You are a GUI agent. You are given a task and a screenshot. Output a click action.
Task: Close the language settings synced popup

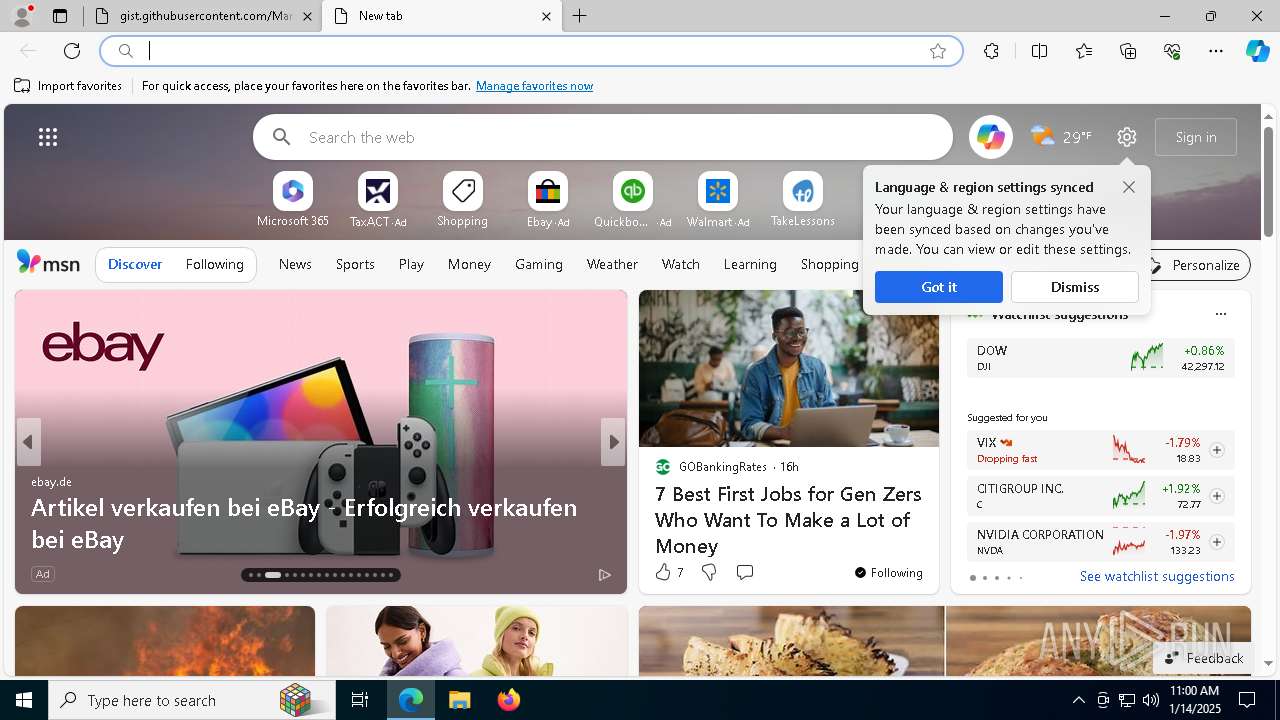[x=1129, y=187]
